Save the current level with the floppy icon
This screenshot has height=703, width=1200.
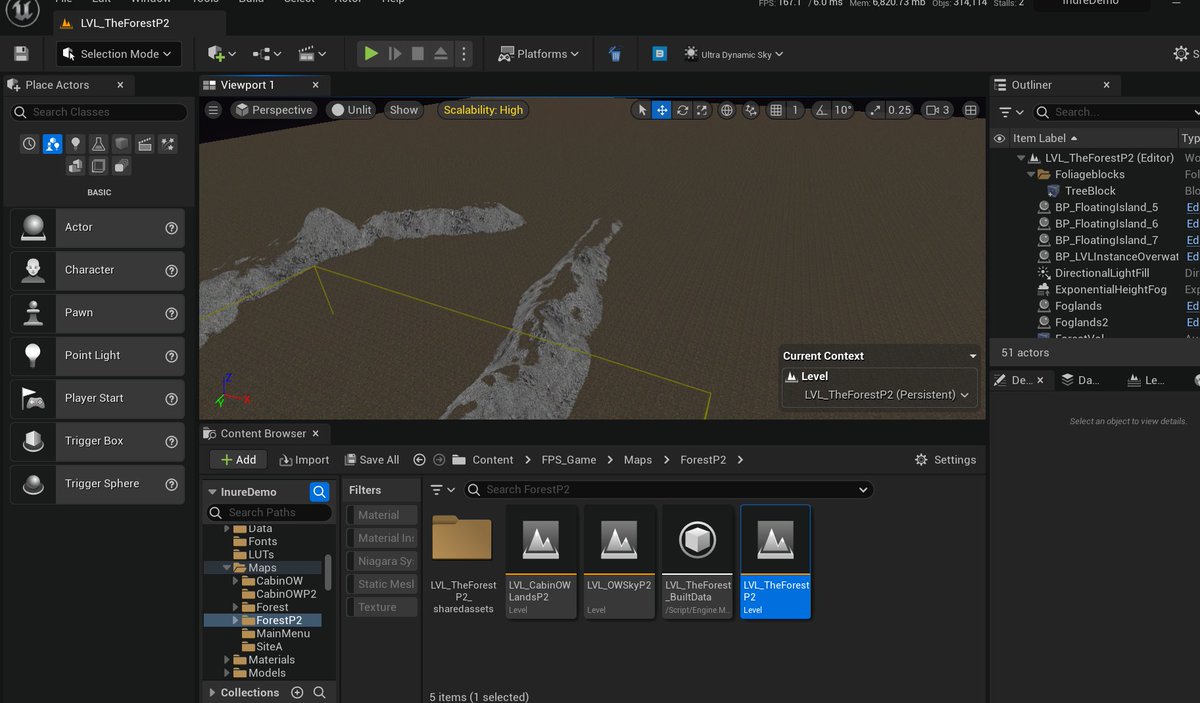pyautogui.click(x=21, y=54)
